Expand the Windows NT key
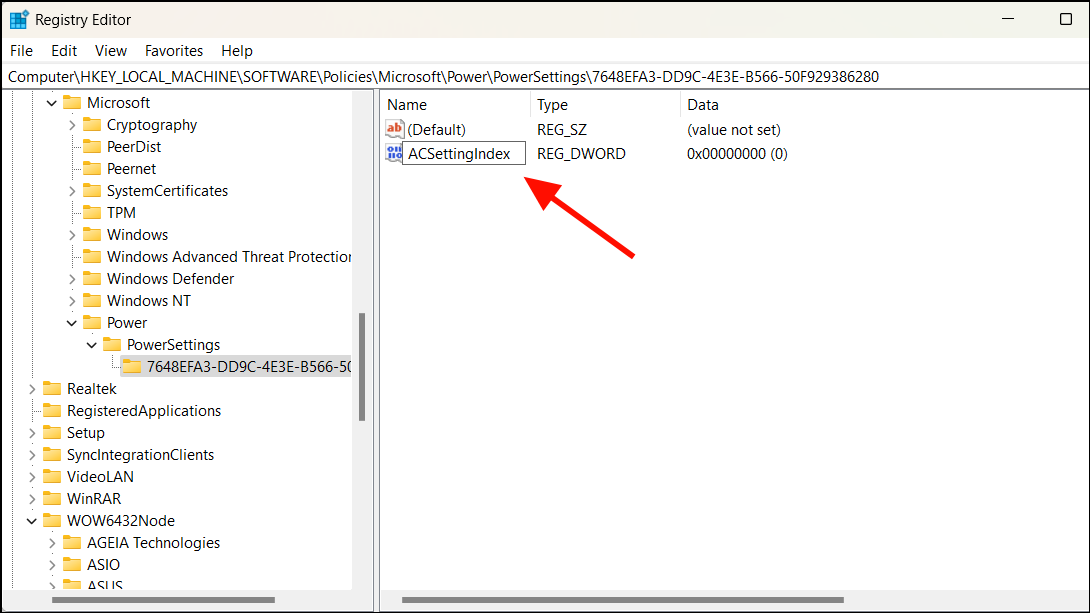Image resolution: width=1090 pixels, height=613 pixels. [x=72, y=301]
